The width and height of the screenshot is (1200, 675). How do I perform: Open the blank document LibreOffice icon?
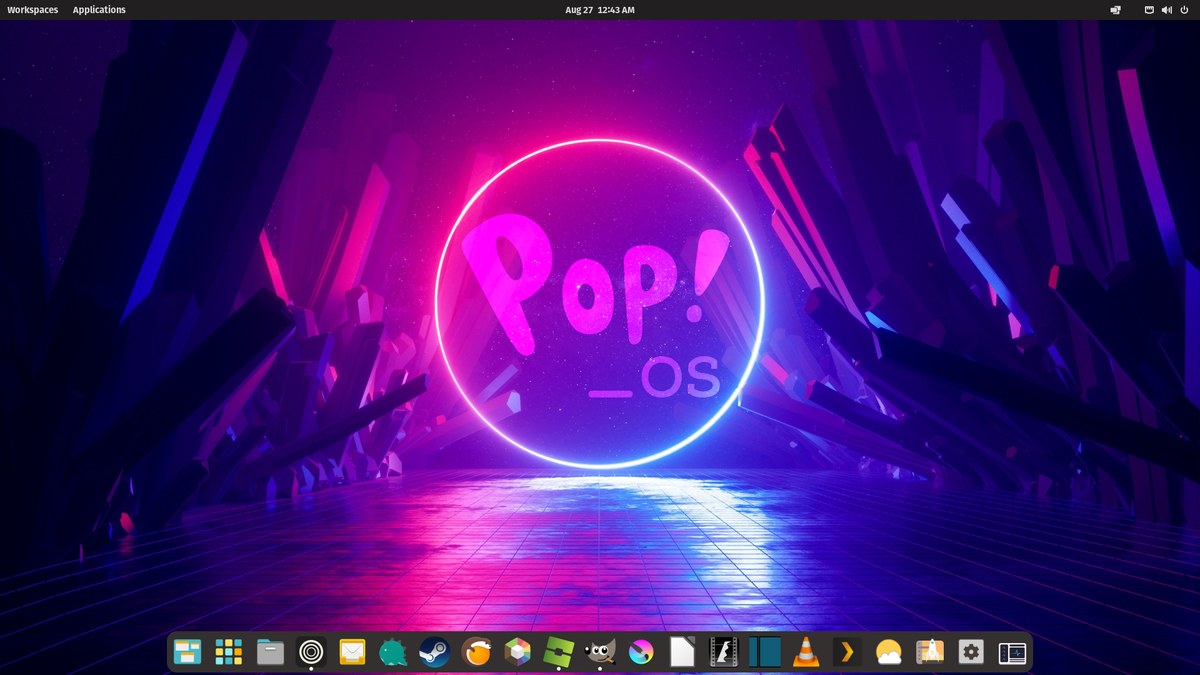682,653
